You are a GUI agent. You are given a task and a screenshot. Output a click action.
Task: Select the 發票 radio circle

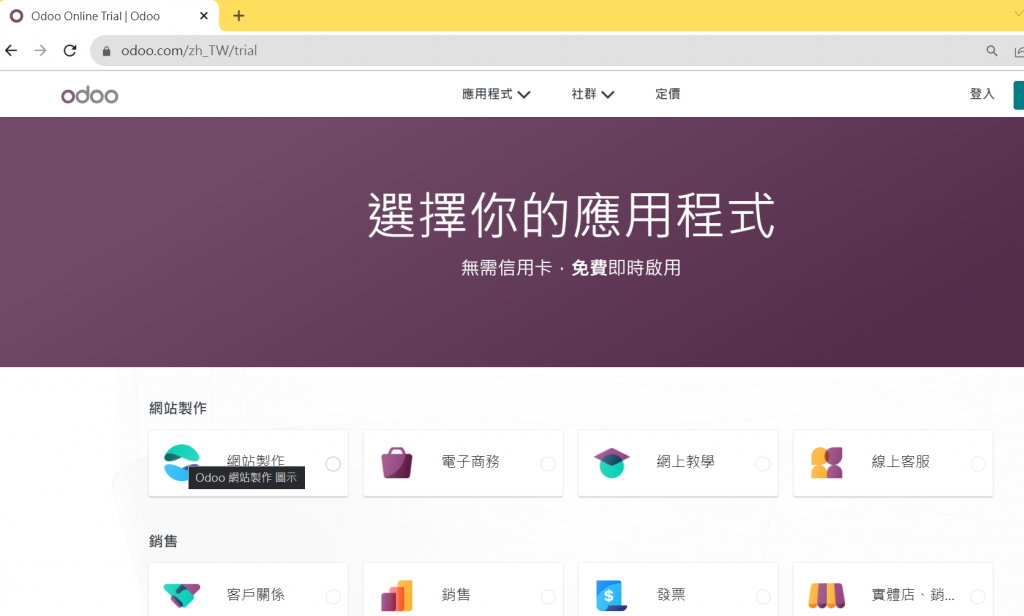coord(763,596)
